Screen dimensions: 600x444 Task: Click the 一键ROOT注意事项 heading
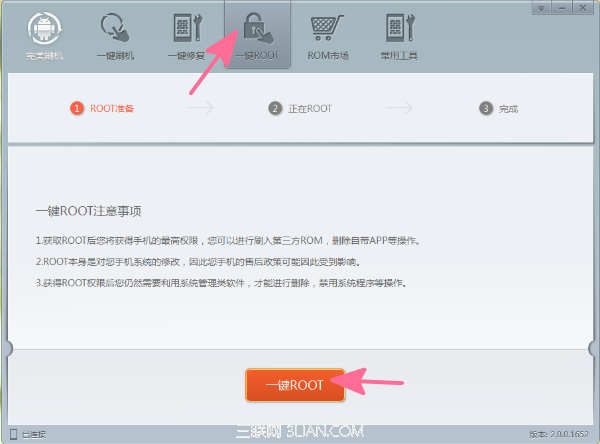pos(88,211)
